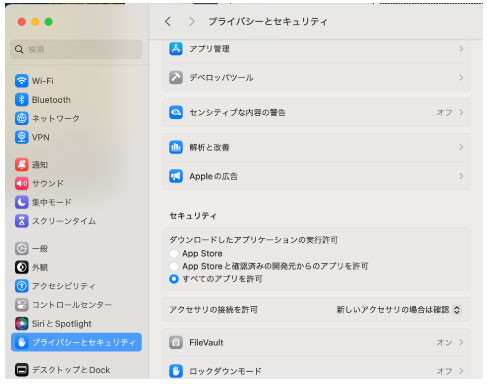The width and height of the screenshot is (487, 384).
Task: Open コントロールセンター label in sidebar
Action: pyautogui.click(x=72, y=305)
